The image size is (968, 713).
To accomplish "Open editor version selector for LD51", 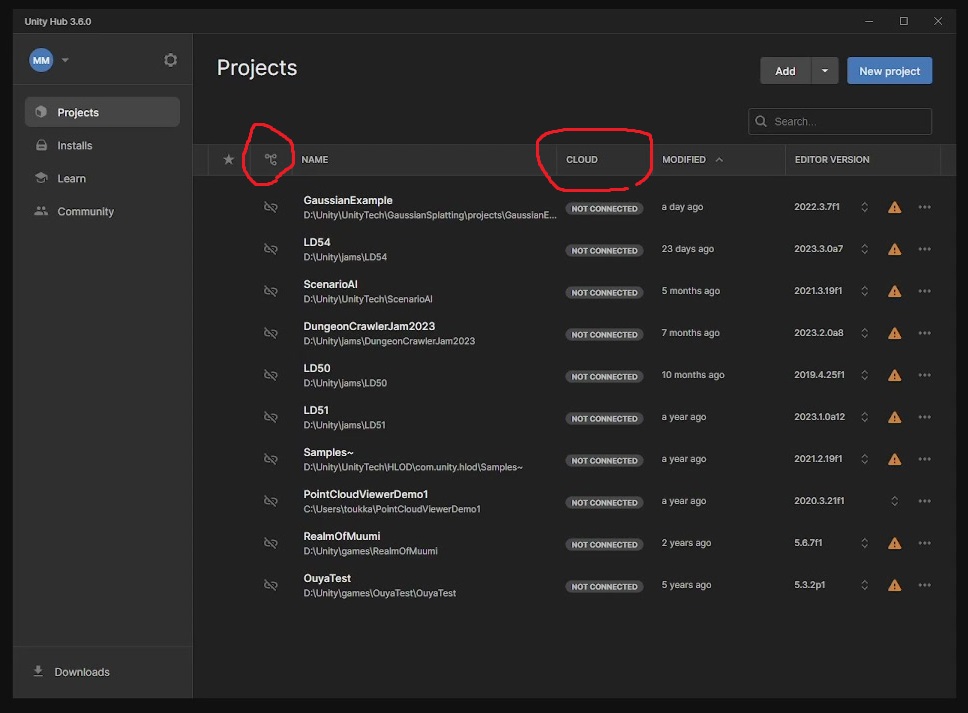I will tap(864, 417).
